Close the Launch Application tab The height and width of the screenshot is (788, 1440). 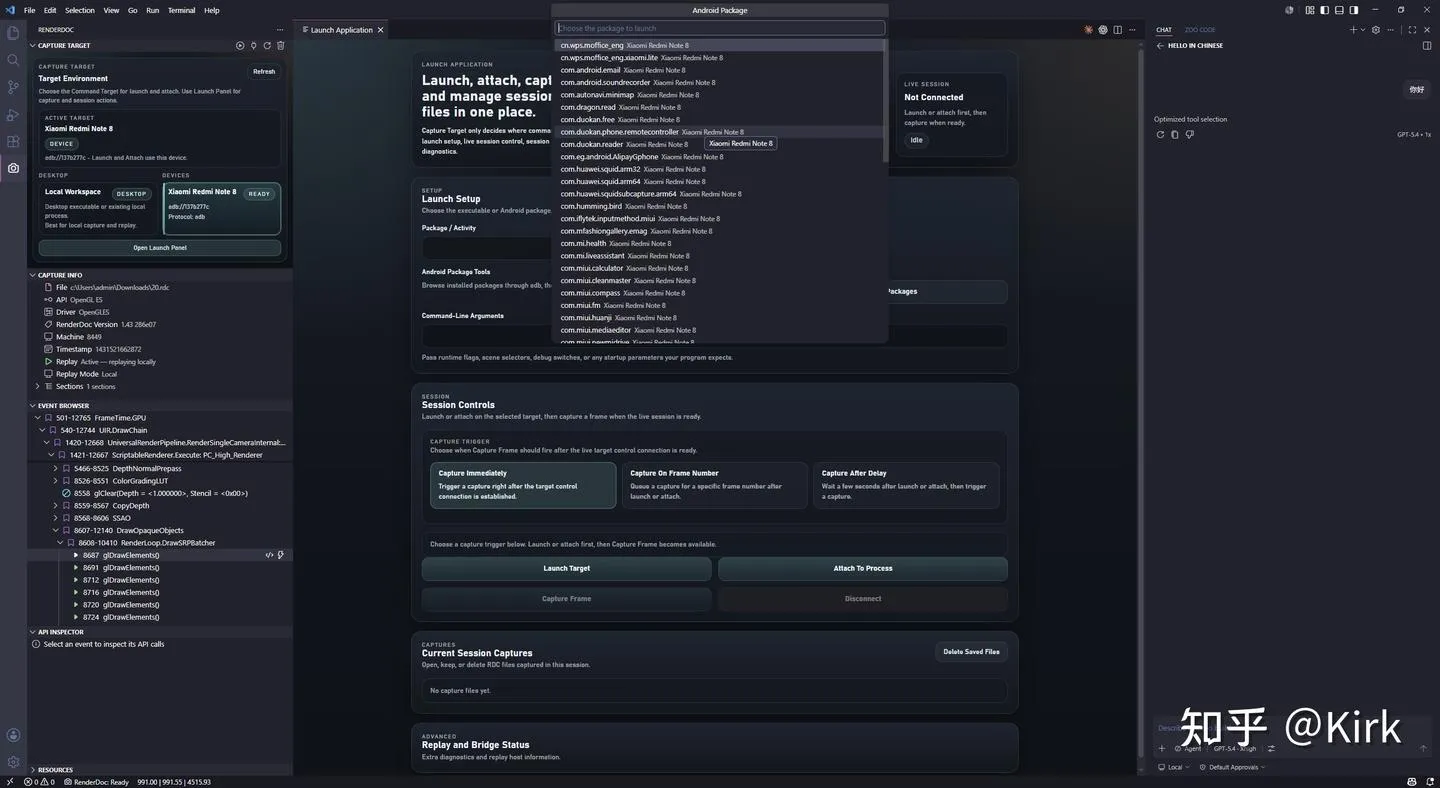tap(381, 30)
